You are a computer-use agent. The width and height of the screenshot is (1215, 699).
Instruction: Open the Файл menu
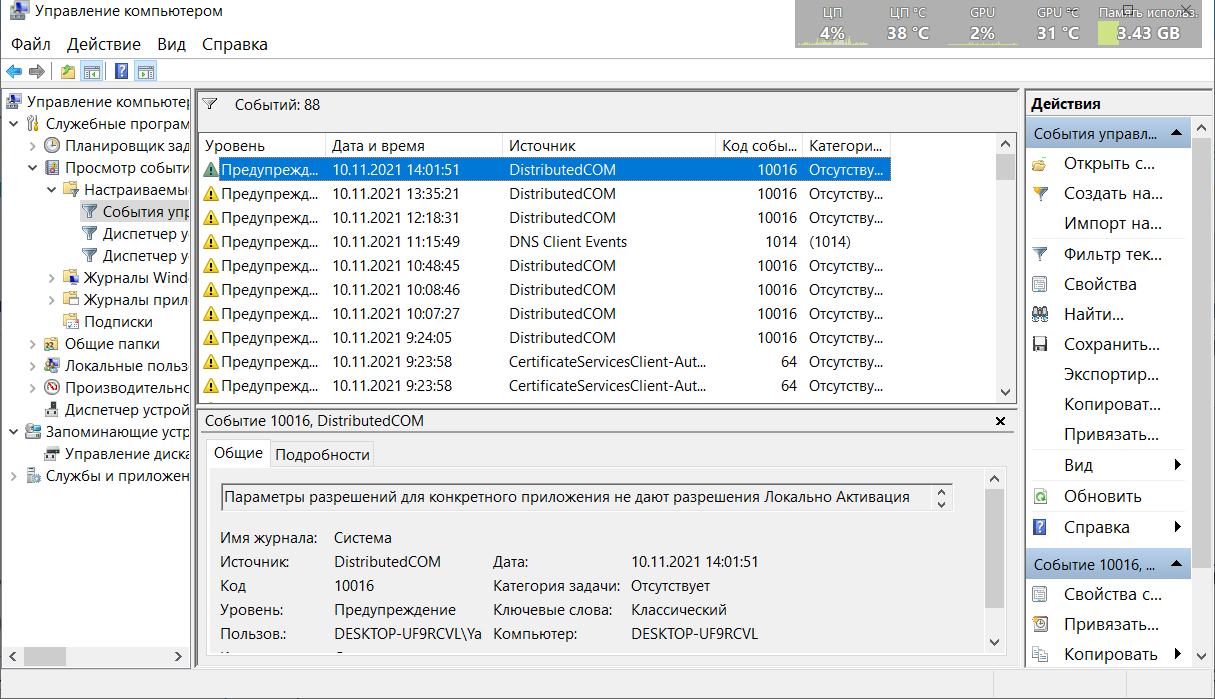tap(31, 44)
